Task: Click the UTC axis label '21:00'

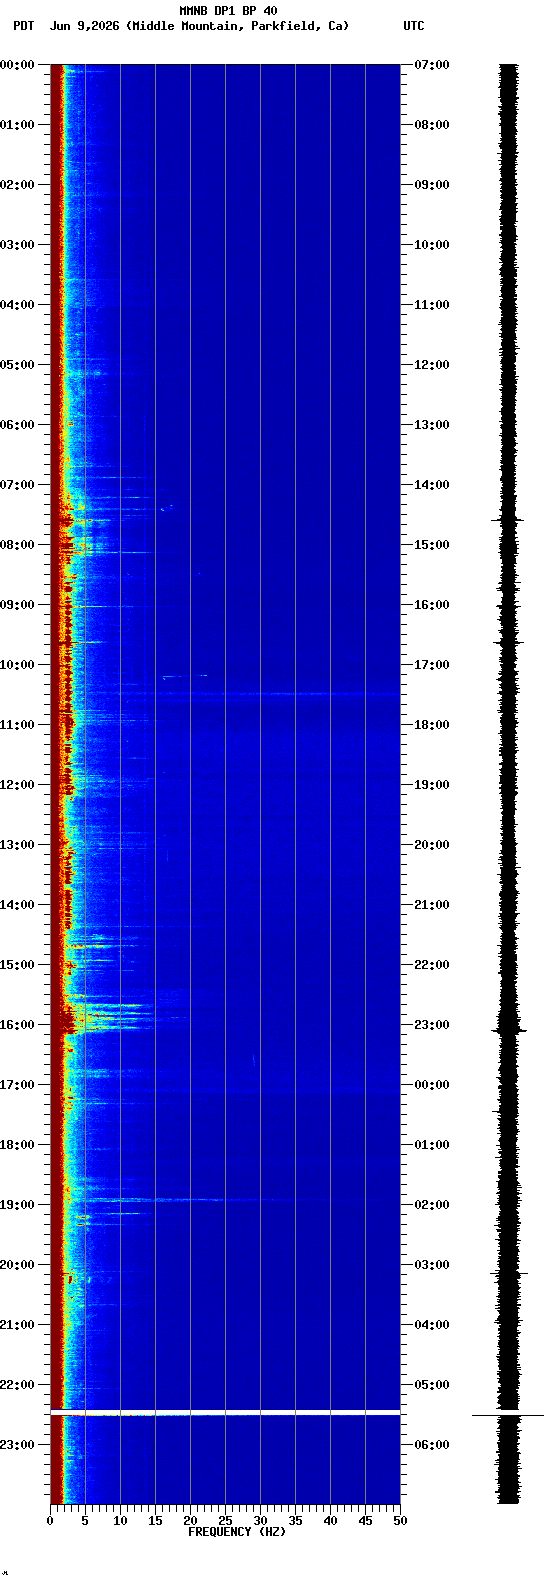Action: tap(432, 905)
